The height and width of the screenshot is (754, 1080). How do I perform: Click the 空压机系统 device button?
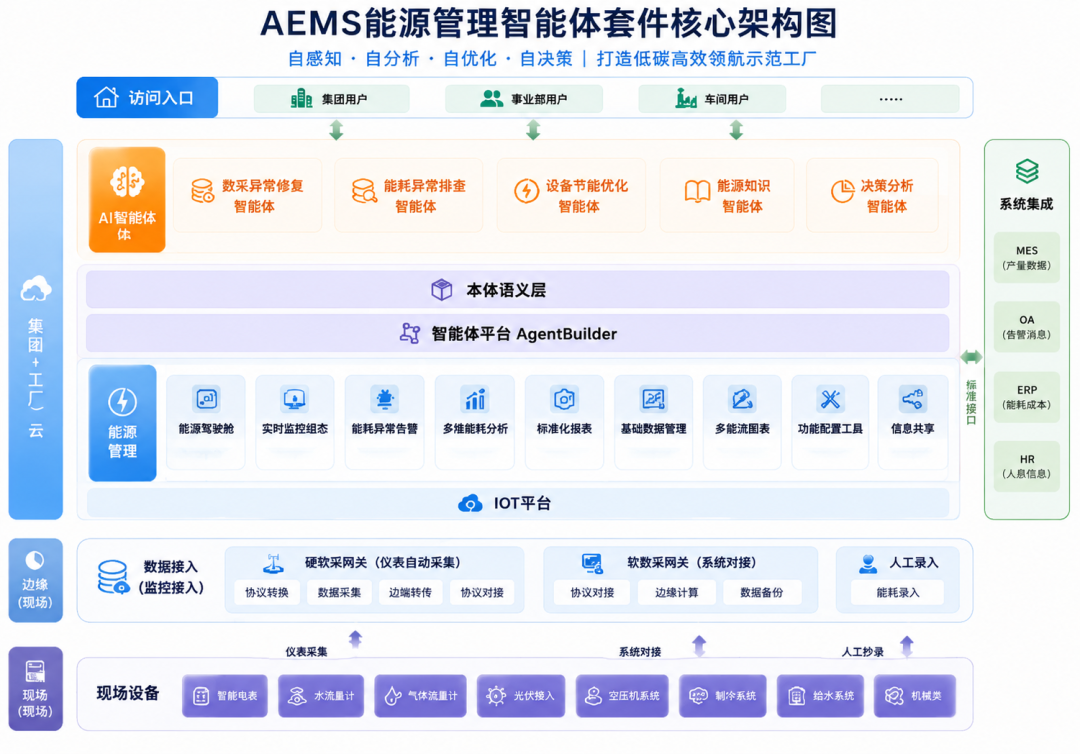(622, 695)
